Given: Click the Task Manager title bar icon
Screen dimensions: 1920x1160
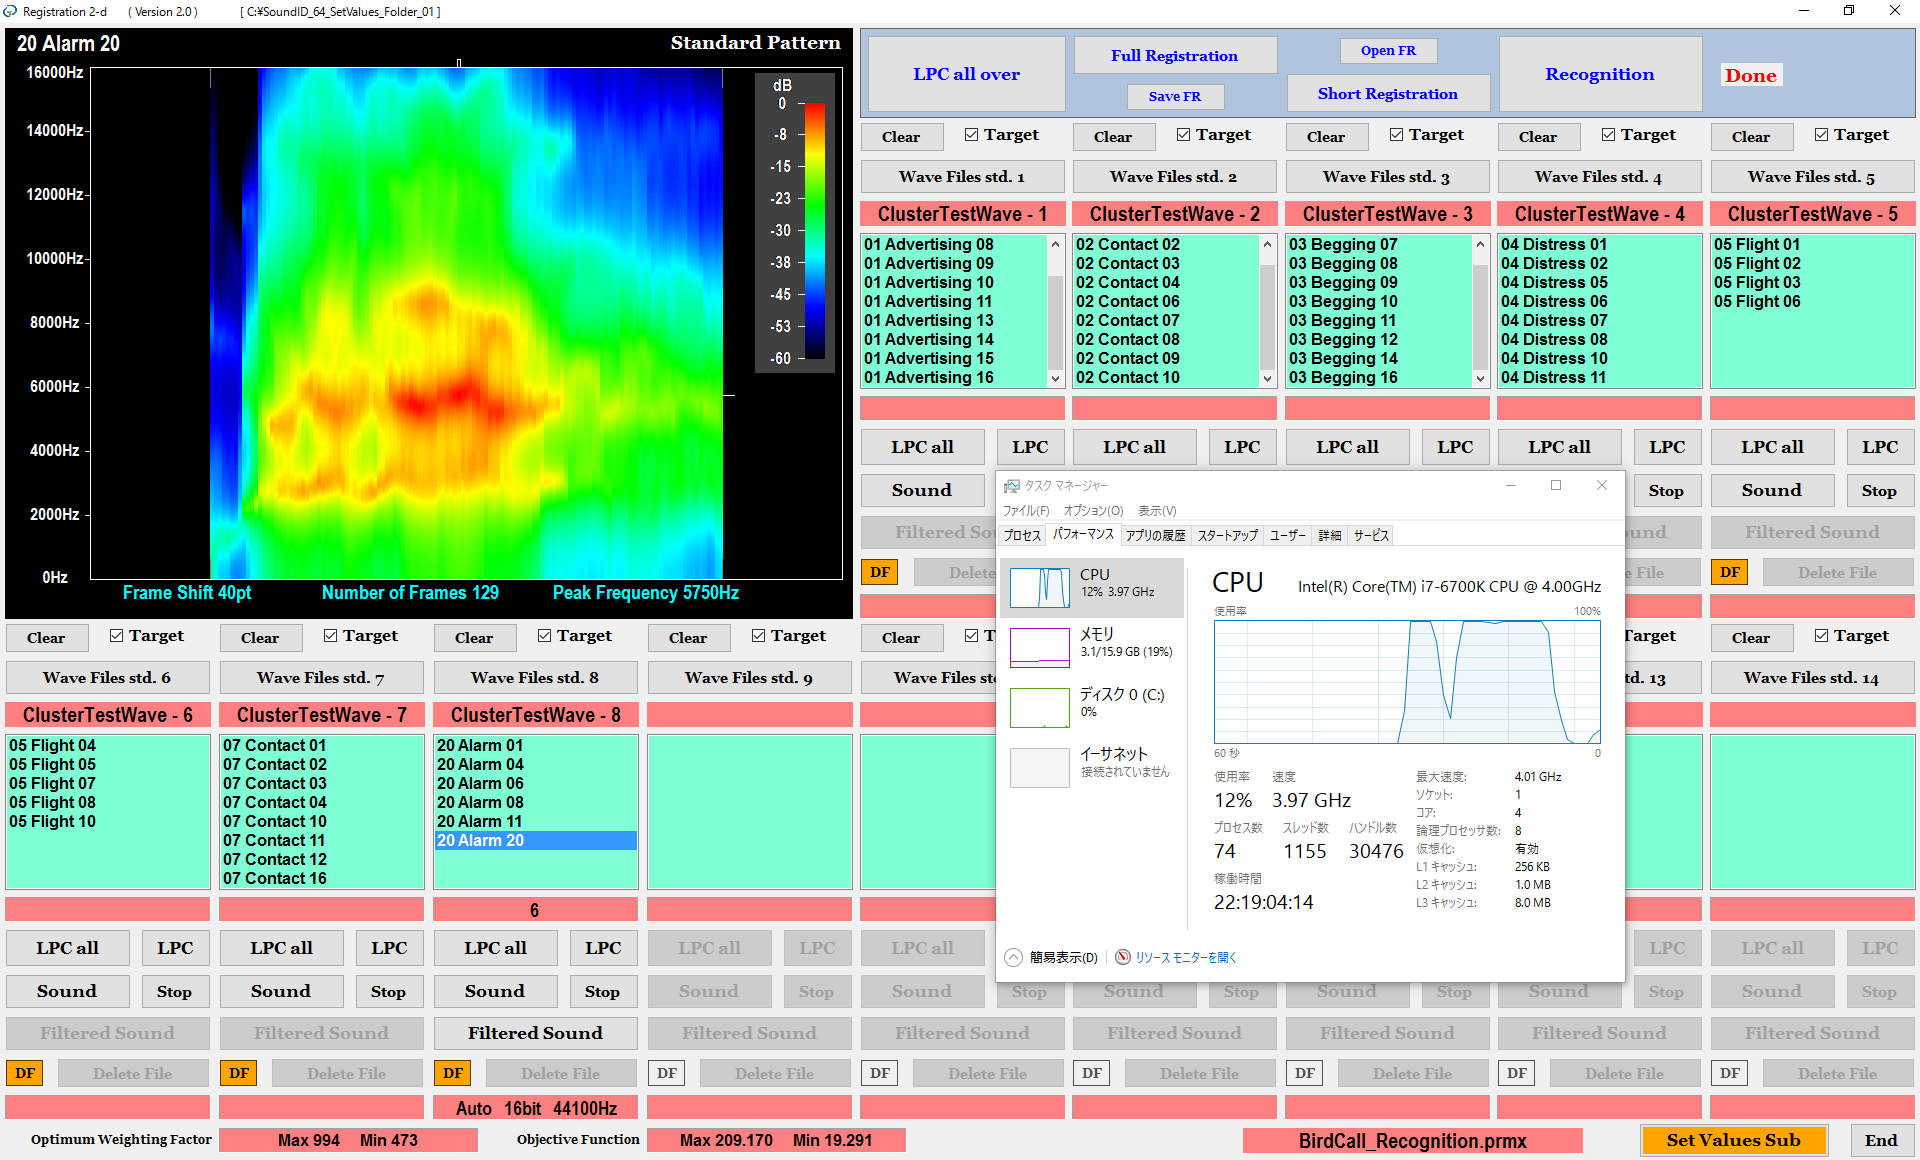Looking at the screenshot, I should [1012, 486].
